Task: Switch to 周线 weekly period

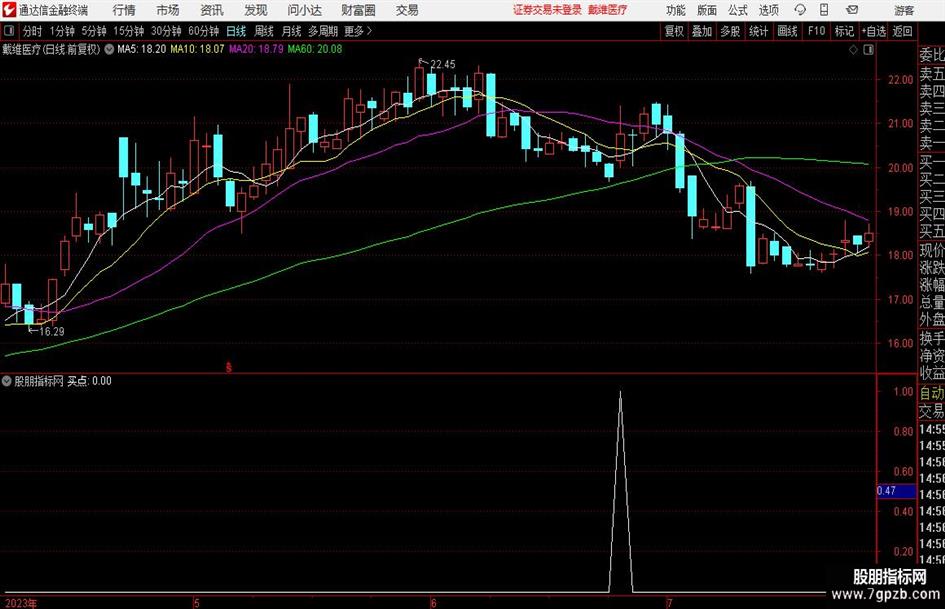Action: 264,31
